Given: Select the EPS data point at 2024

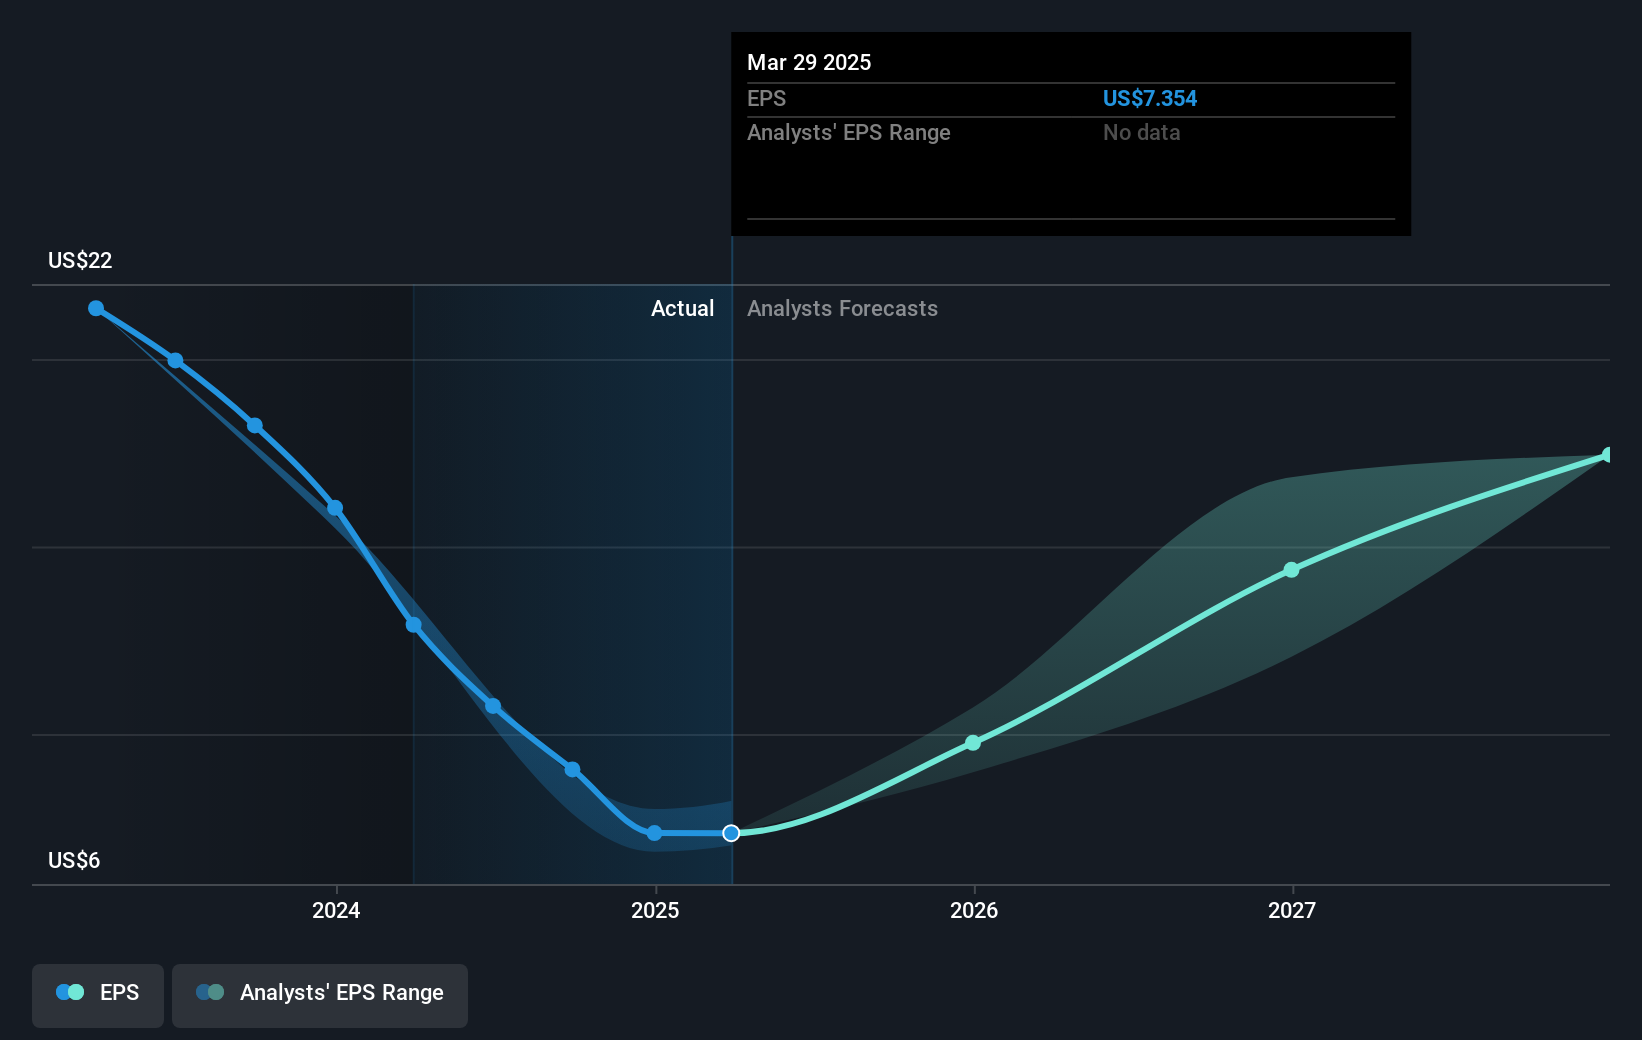Looking at the screenshot, I should (x=335, y=508).
